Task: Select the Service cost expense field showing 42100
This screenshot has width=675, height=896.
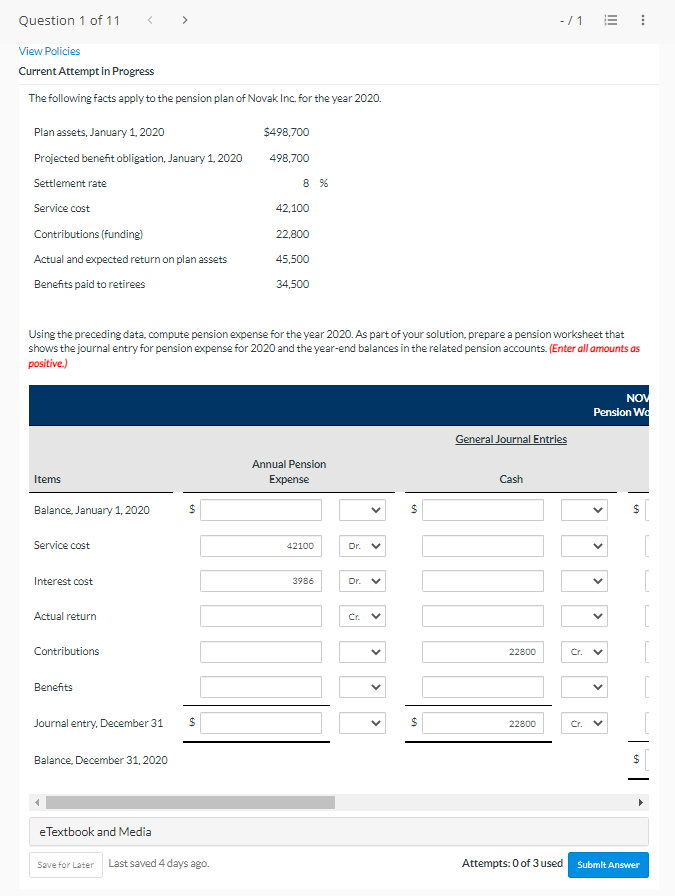Action: coord(260,545)
